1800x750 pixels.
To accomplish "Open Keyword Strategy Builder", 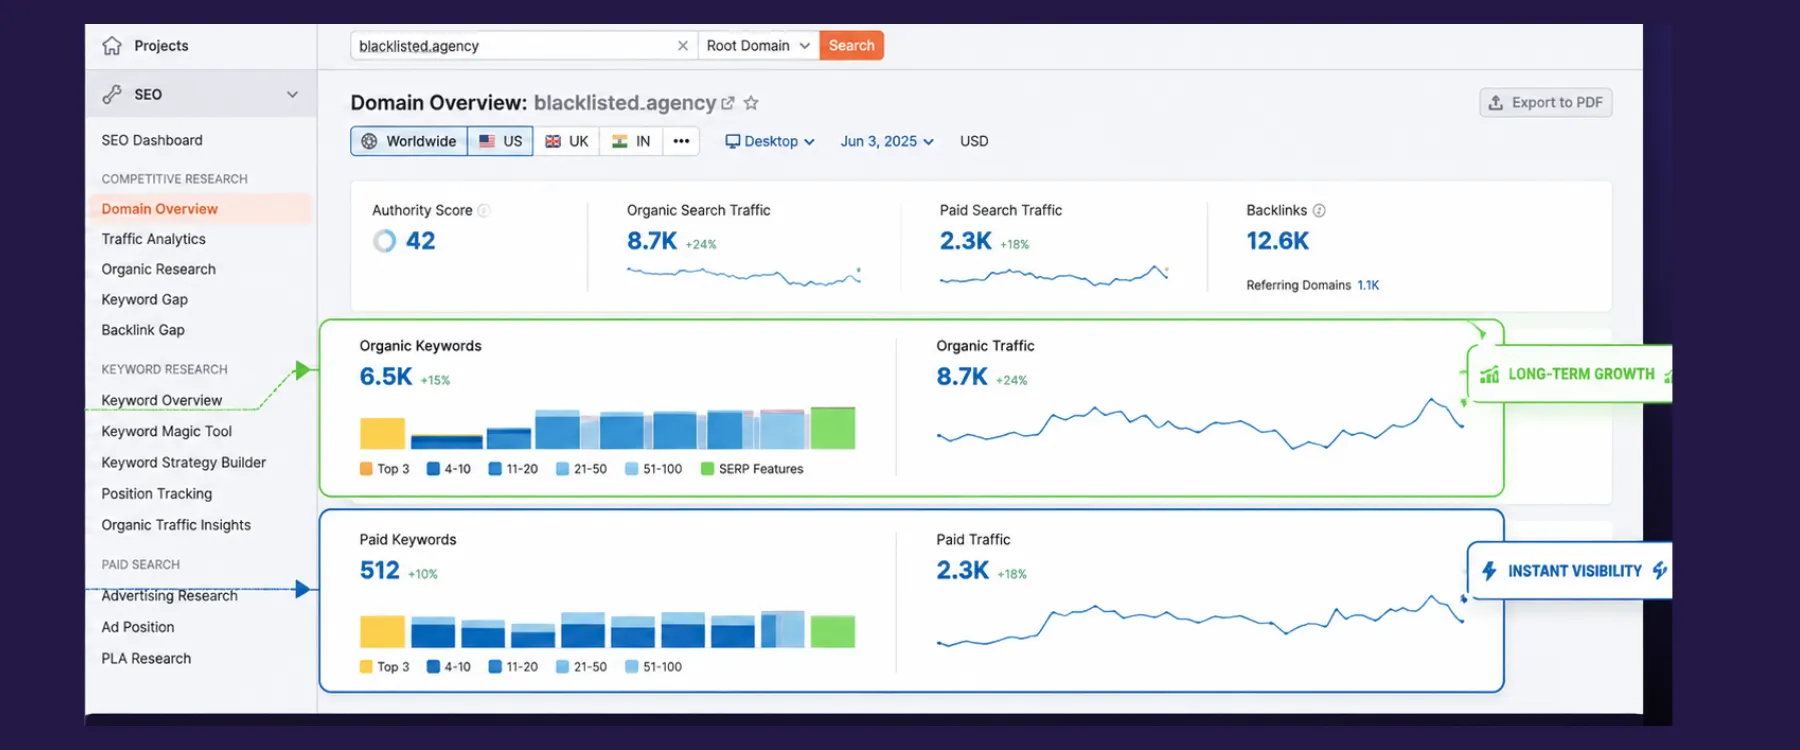I will coord(184,462).
